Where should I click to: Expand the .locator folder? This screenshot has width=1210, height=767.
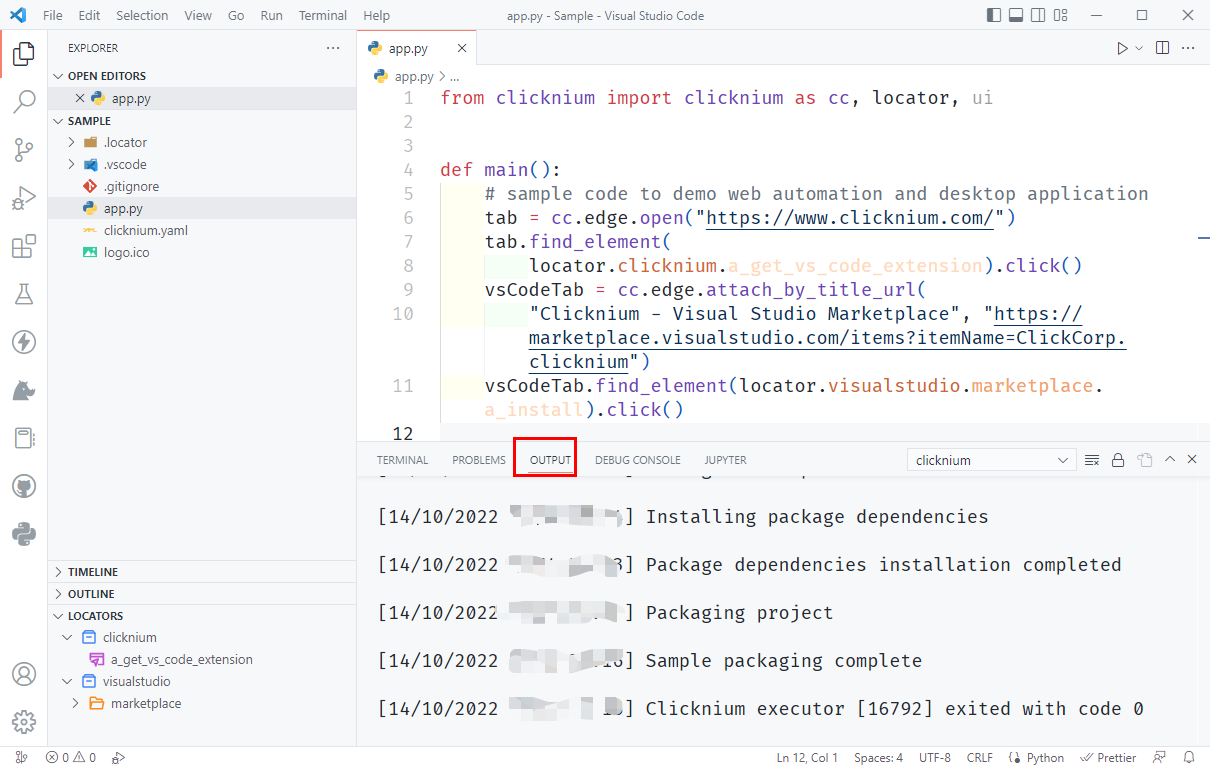coord(72,142)
